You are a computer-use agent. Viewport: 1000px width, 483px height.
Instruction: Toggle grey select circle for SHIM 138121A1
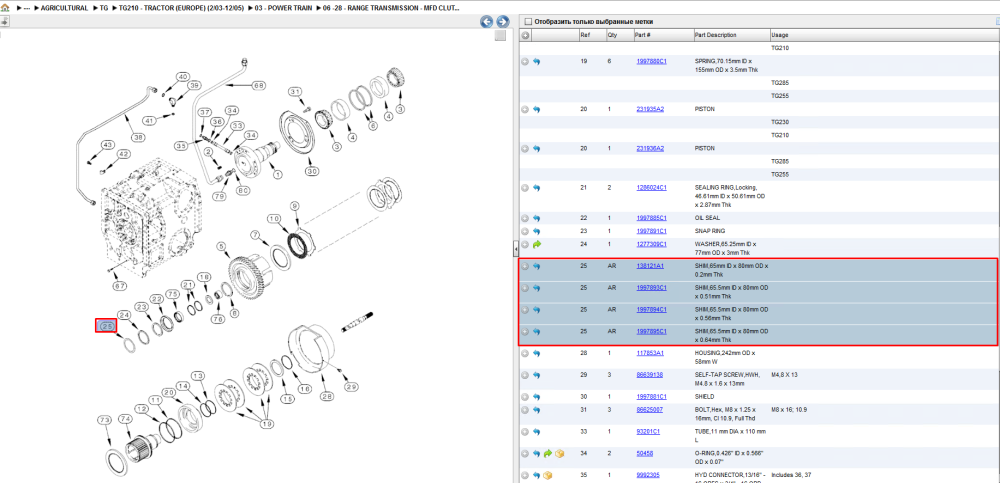525,266
